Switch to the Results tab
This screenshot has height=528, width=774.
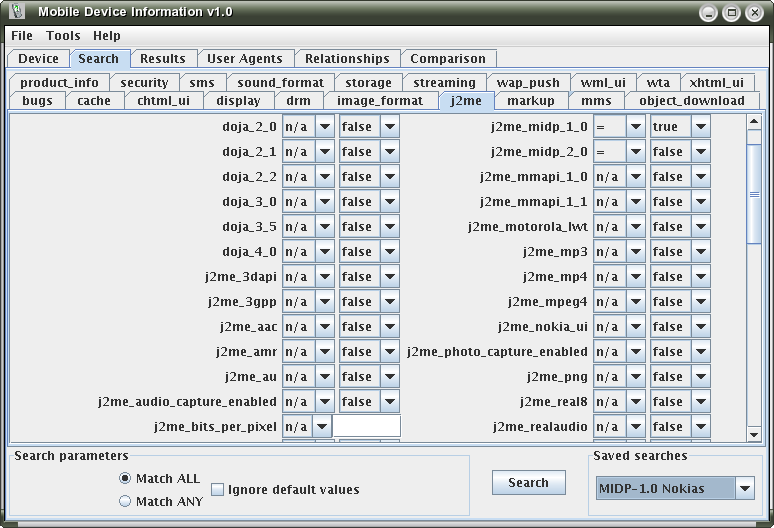pyautogui.click(x=162, y=59)
